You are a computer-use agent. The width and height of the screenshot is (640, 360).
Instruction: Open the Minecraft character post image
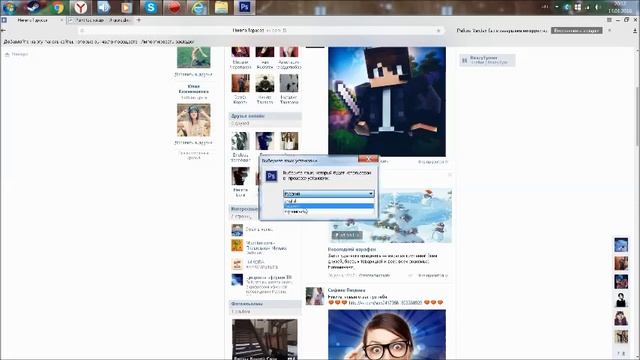pos(387,101)
